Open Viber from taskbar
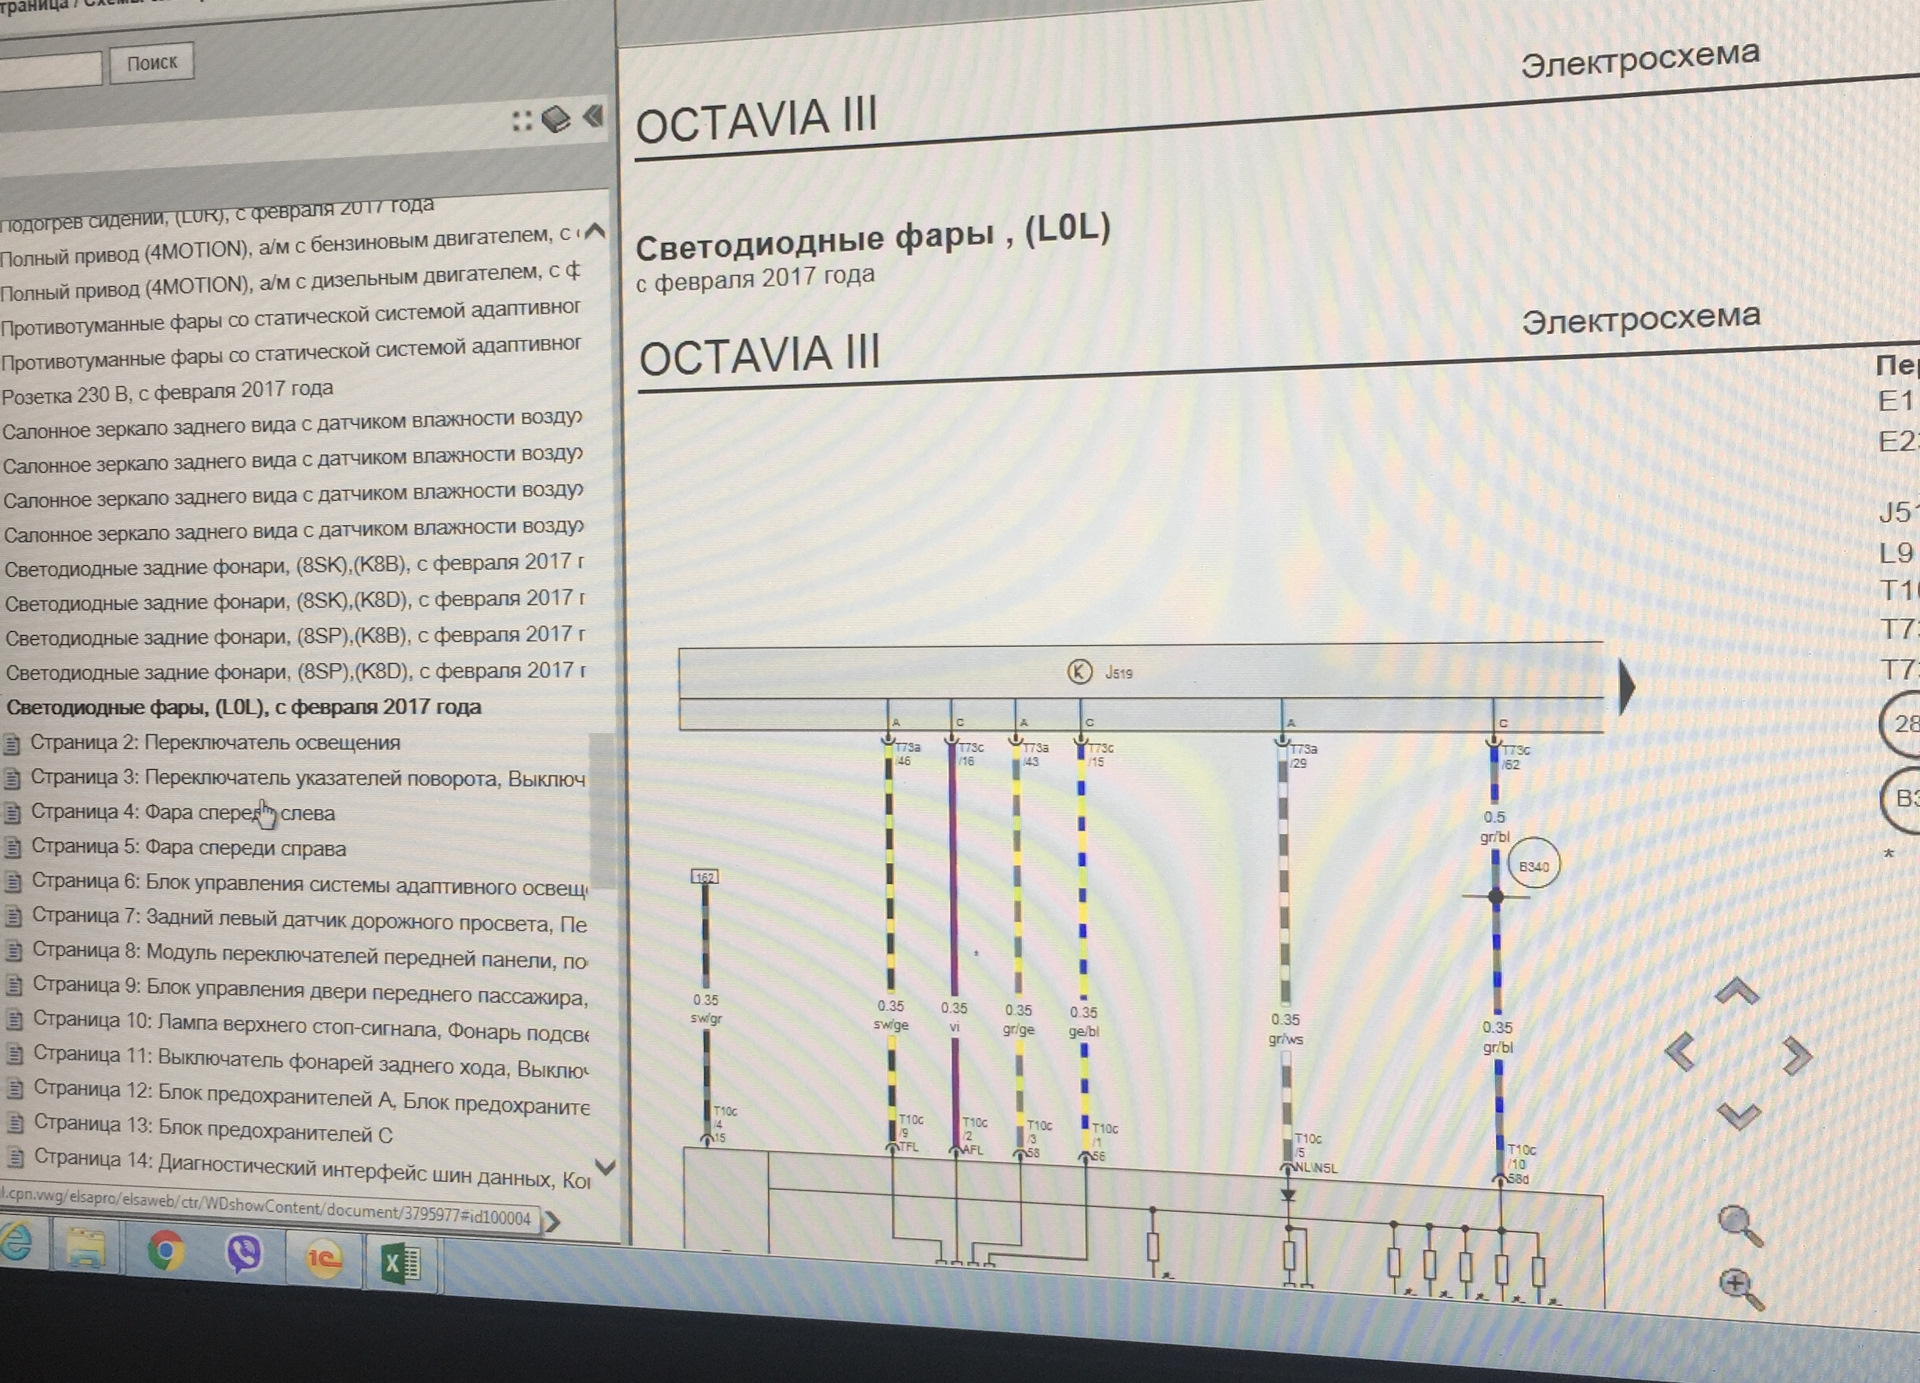The height and width of the screenshot is (1383, 1920). pyautogui.click(x=243, y=1254)
